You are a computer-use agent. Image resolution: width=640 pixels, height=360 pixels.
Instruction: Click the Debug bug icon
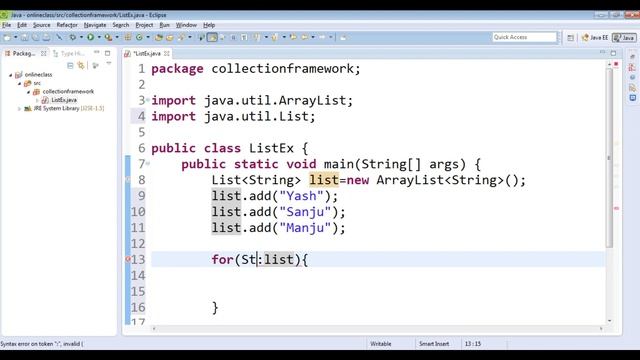coord(73,38)
